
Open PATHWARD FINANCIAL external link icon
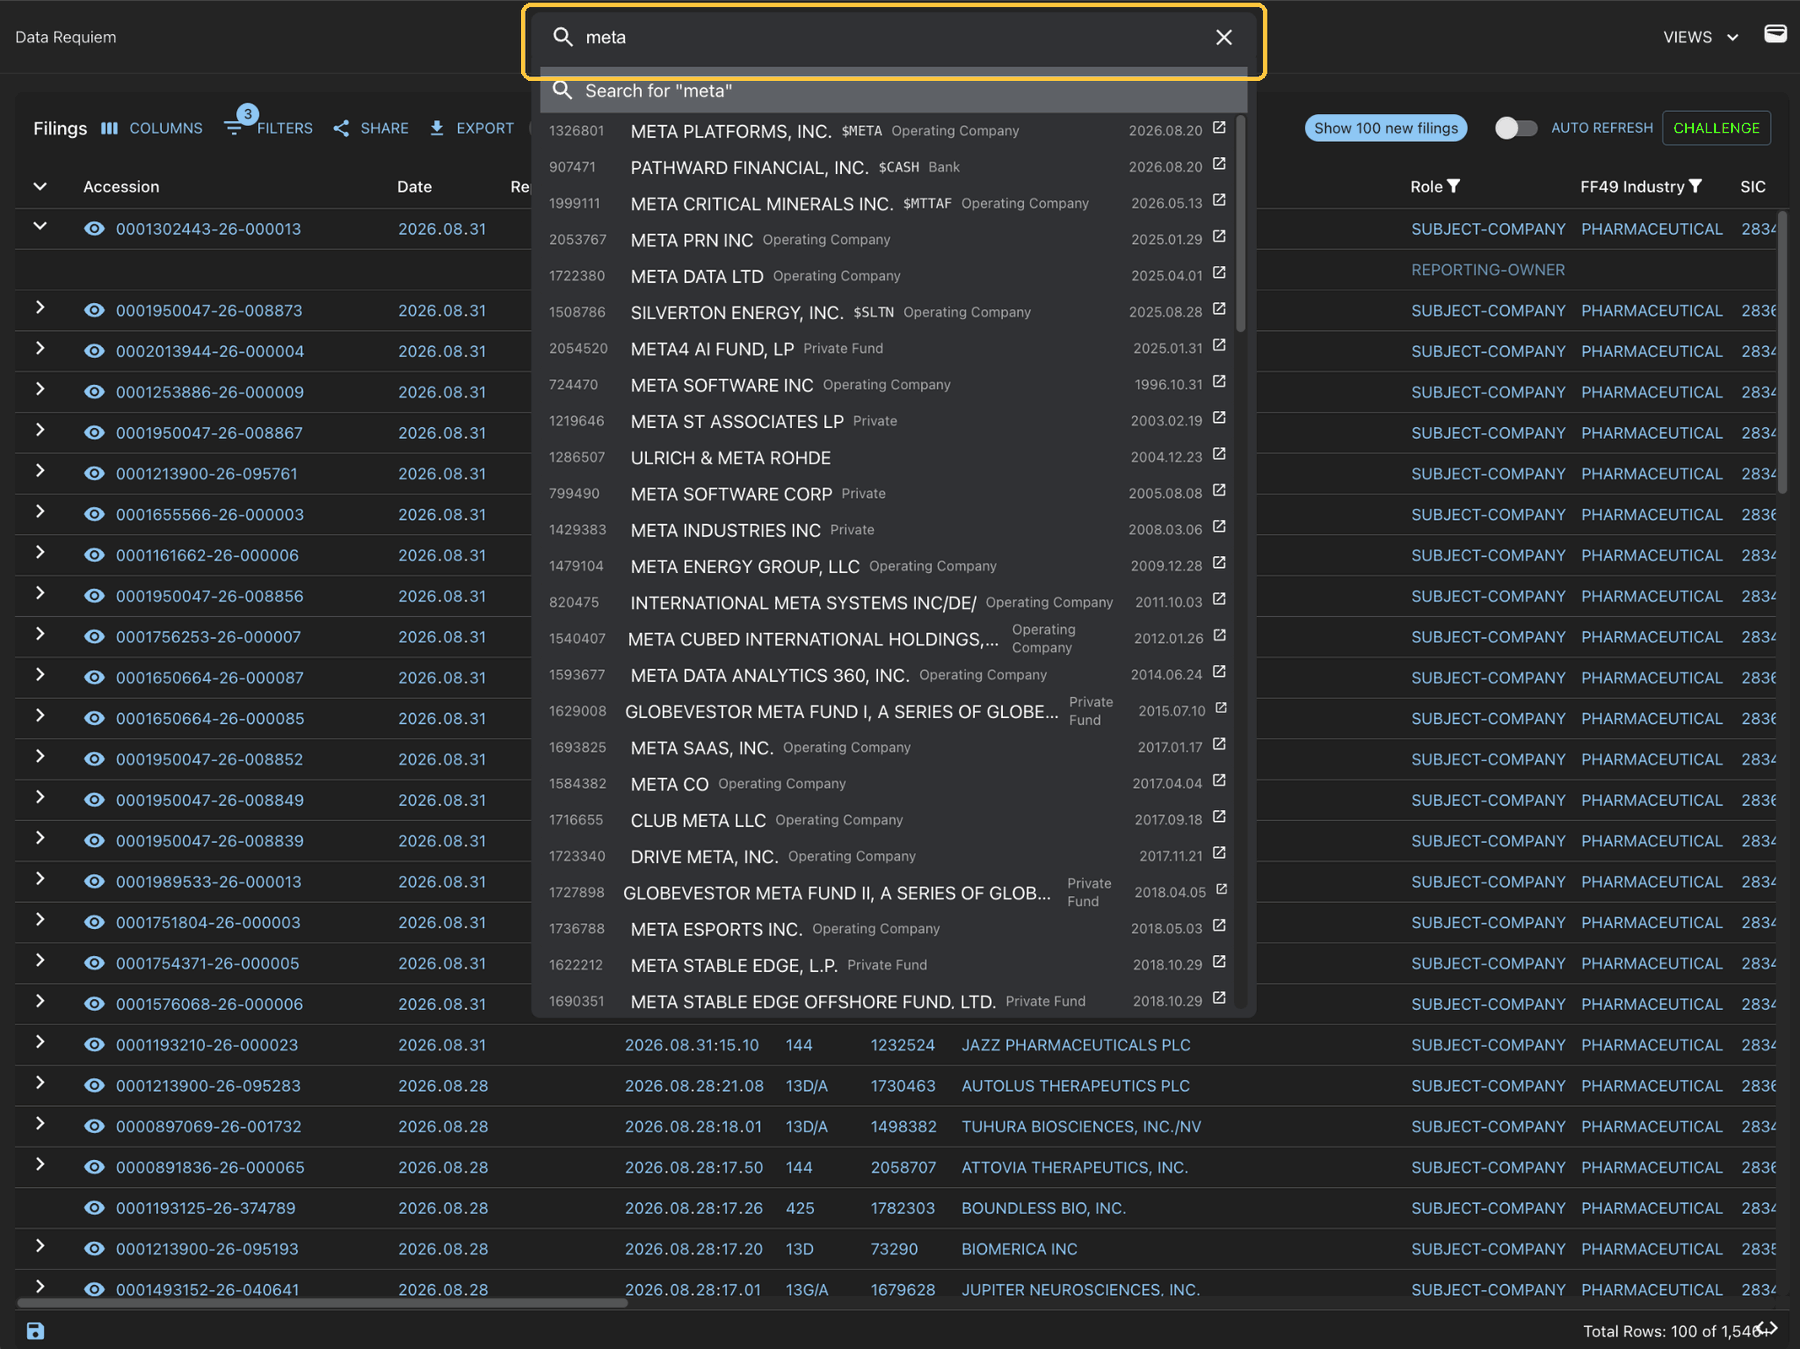coord(1219,164)
